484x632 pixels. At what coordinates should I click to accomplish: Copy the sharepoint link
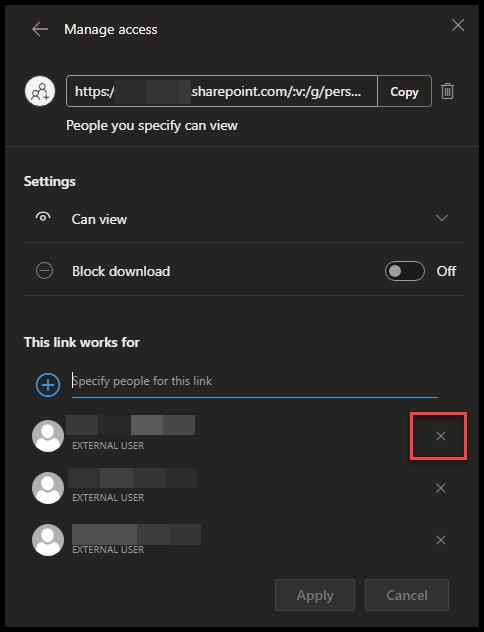click(x=404, y=91)
